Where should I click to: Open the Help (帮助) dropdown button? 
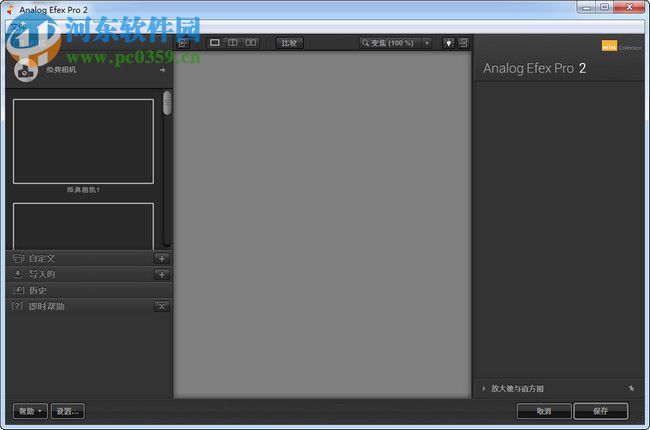tap(30, 411)
